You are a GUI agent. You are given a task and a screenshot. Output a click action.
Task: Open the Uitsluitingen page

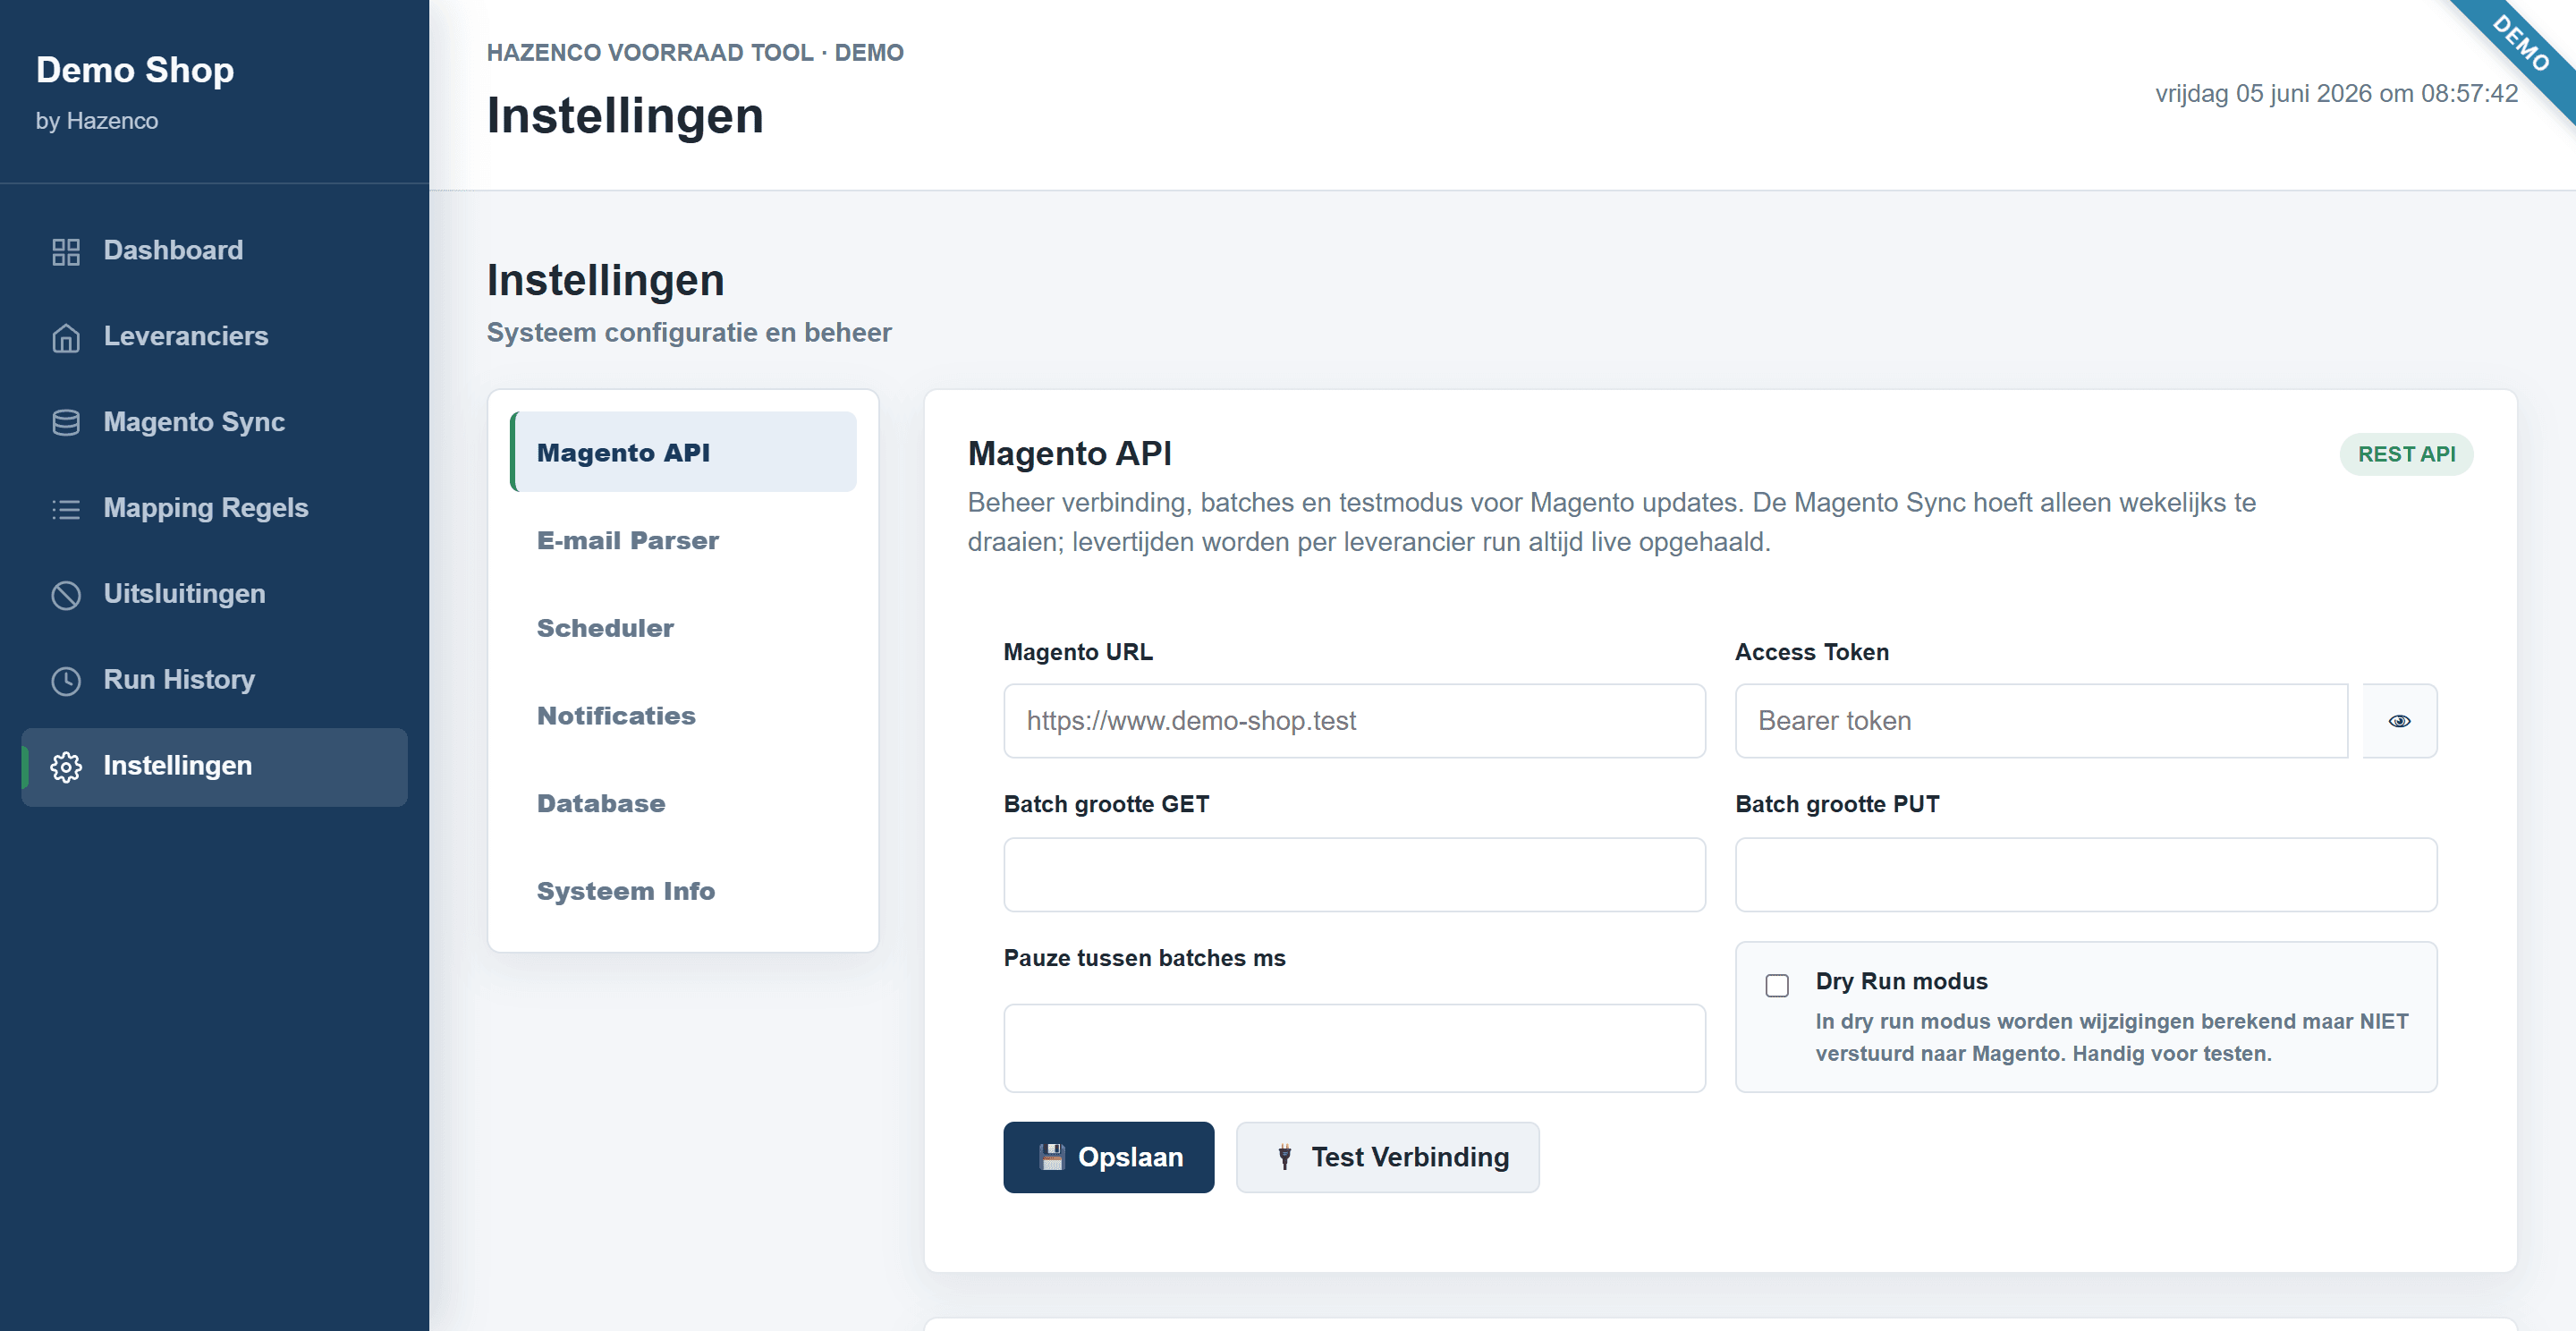215,595
